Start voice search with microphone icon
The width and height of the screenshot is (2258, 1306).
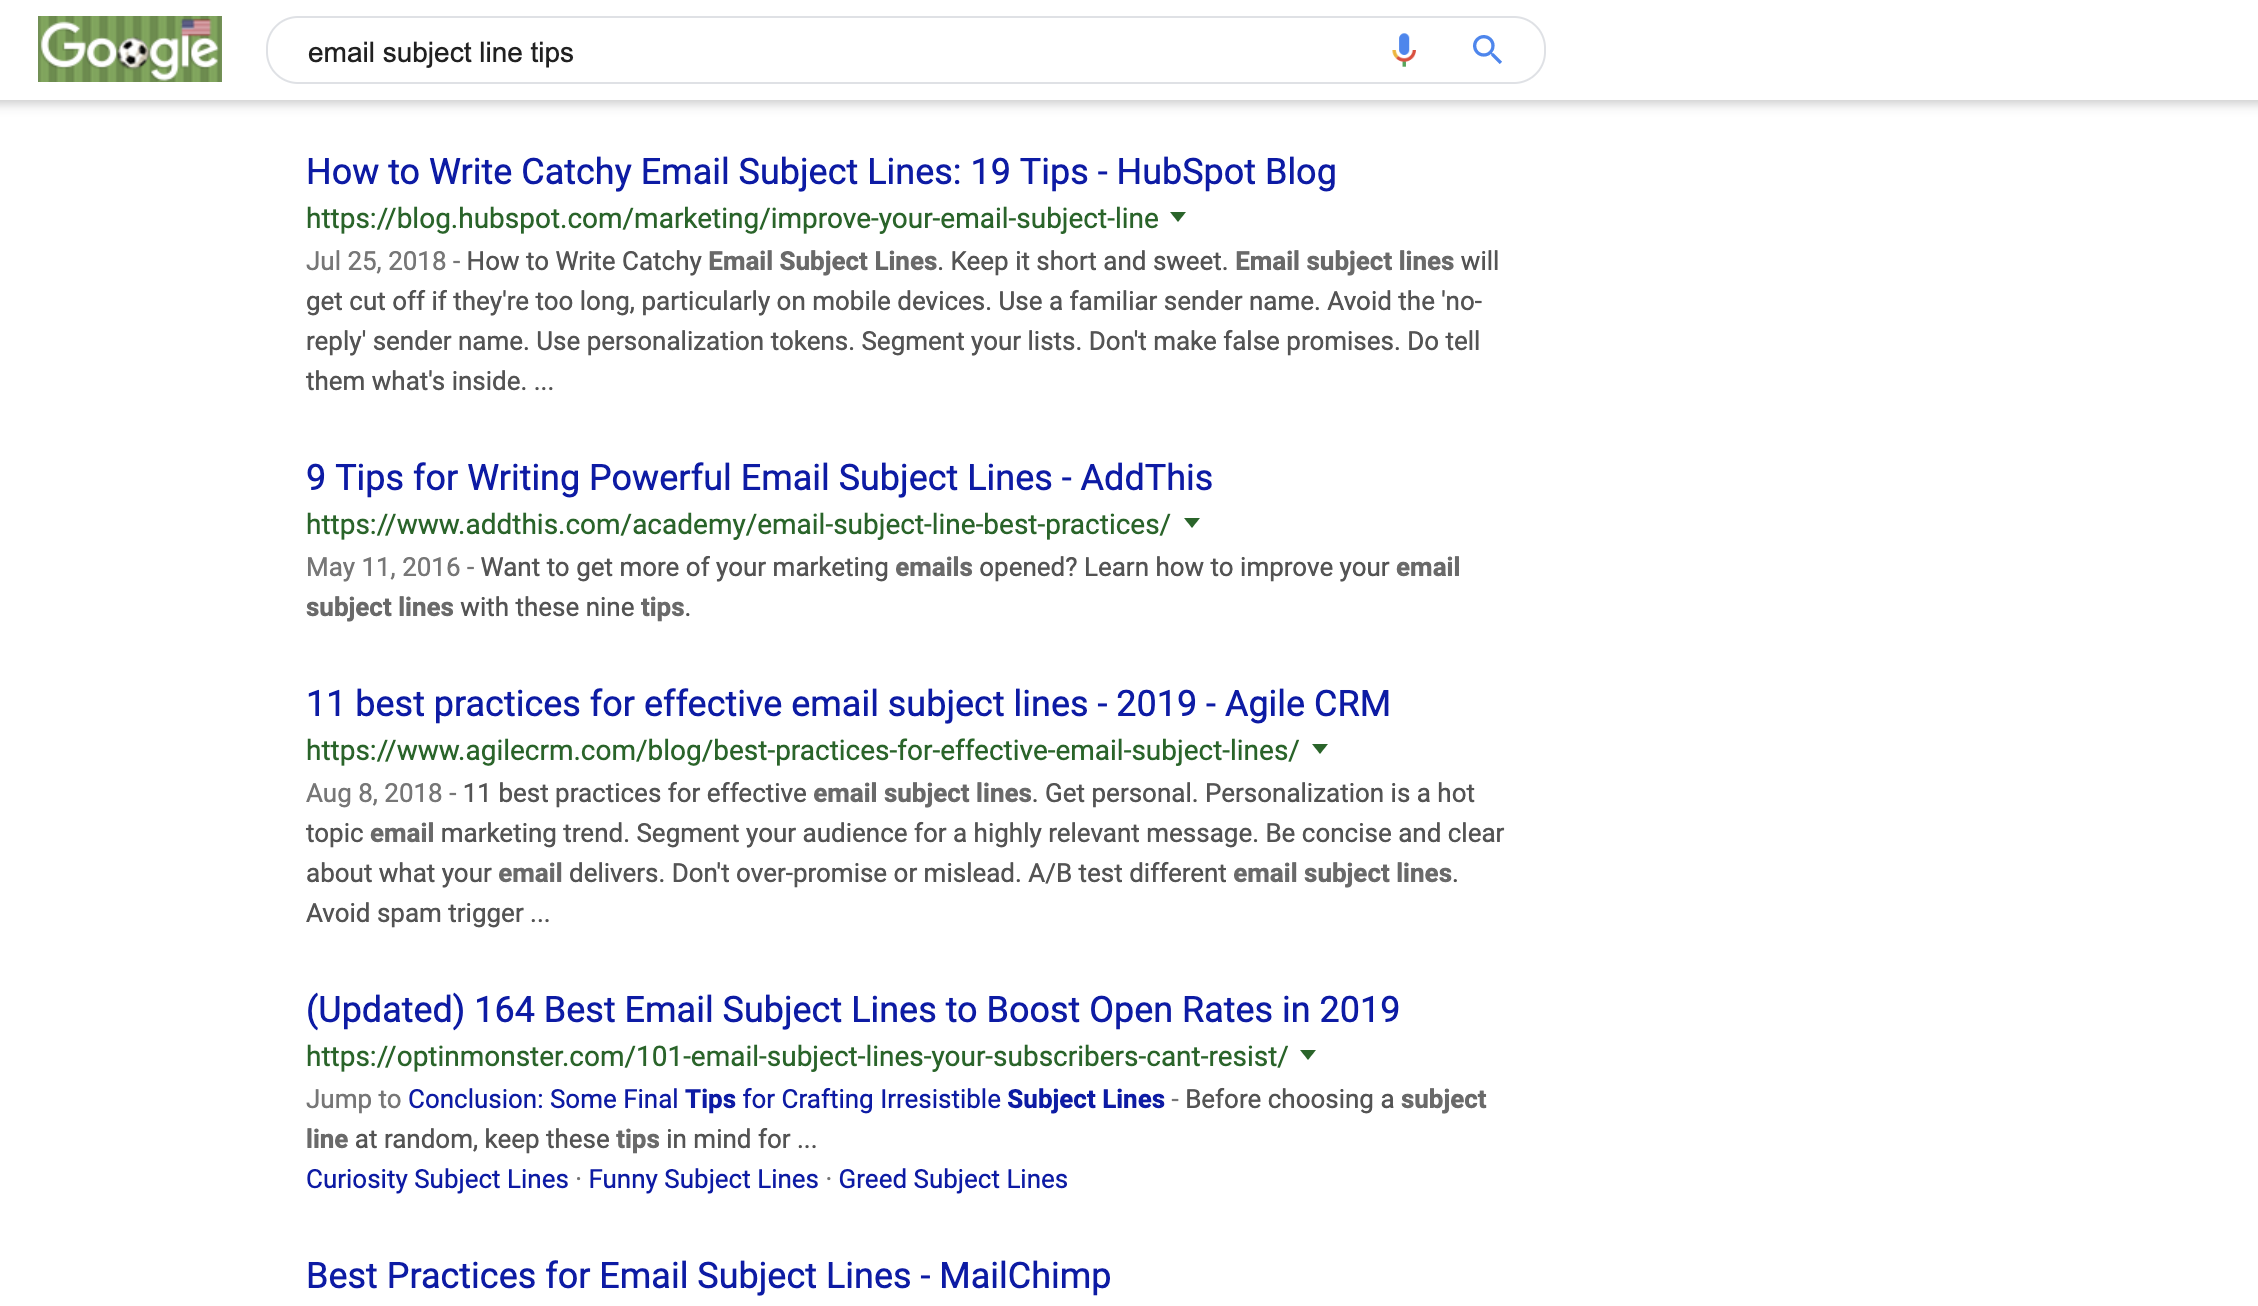[x=1404, y=50]
